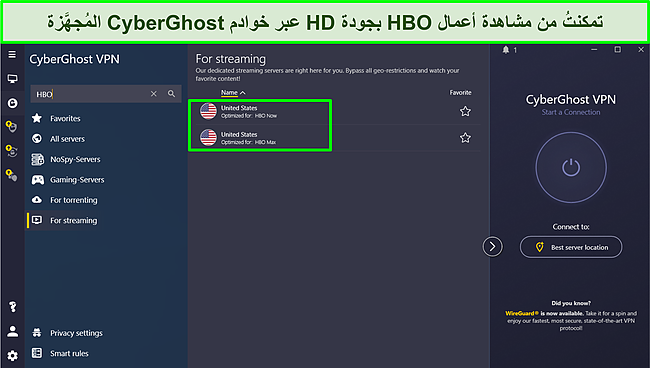Open the help question mark icon
This screenshot has width=650, height=368.
(x=12, y=307)
